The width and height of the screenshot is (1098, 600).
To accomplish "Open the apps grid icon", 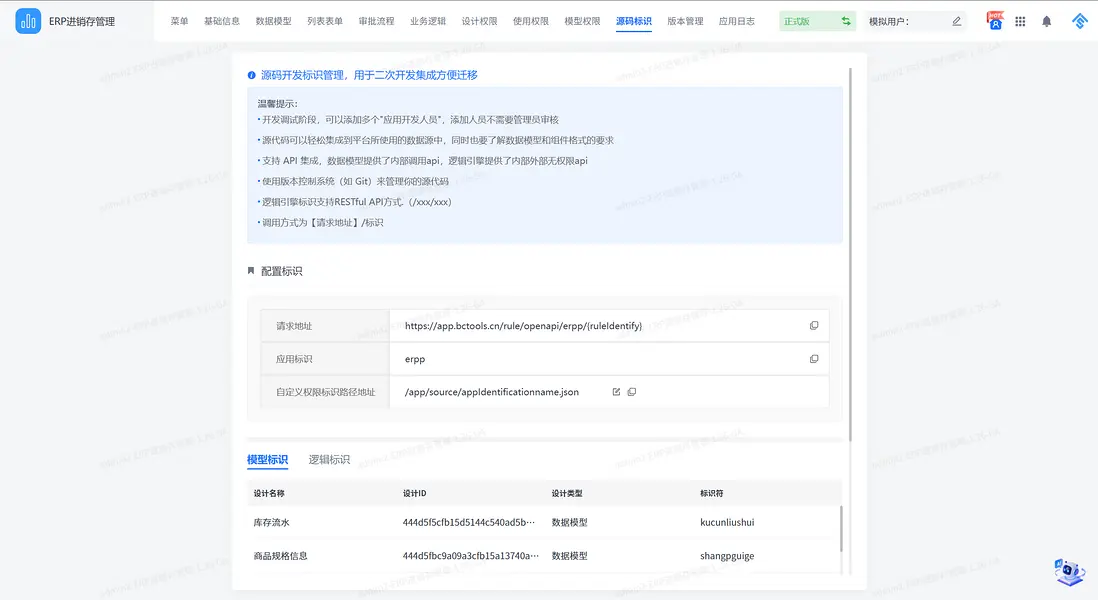I will (1020, 22).
